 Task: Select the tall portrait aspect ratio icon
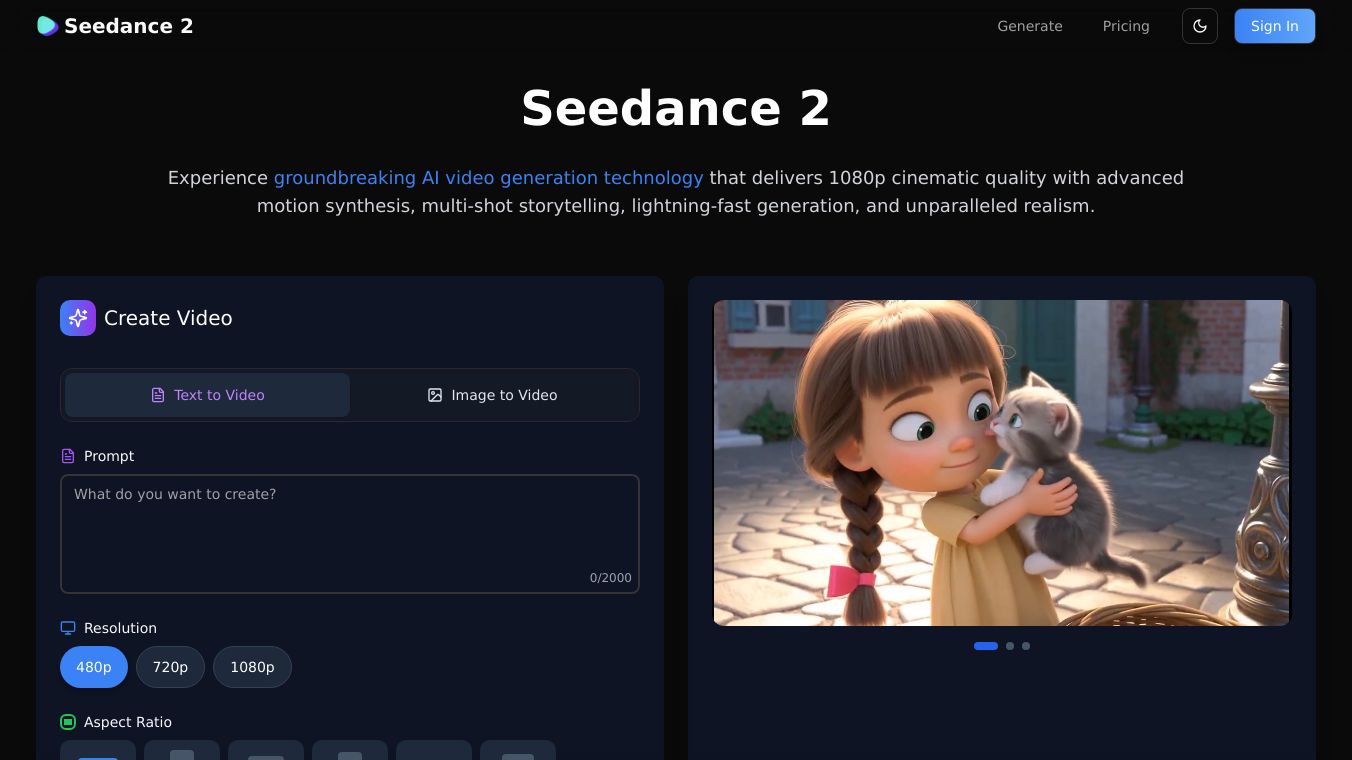(182, 753)
